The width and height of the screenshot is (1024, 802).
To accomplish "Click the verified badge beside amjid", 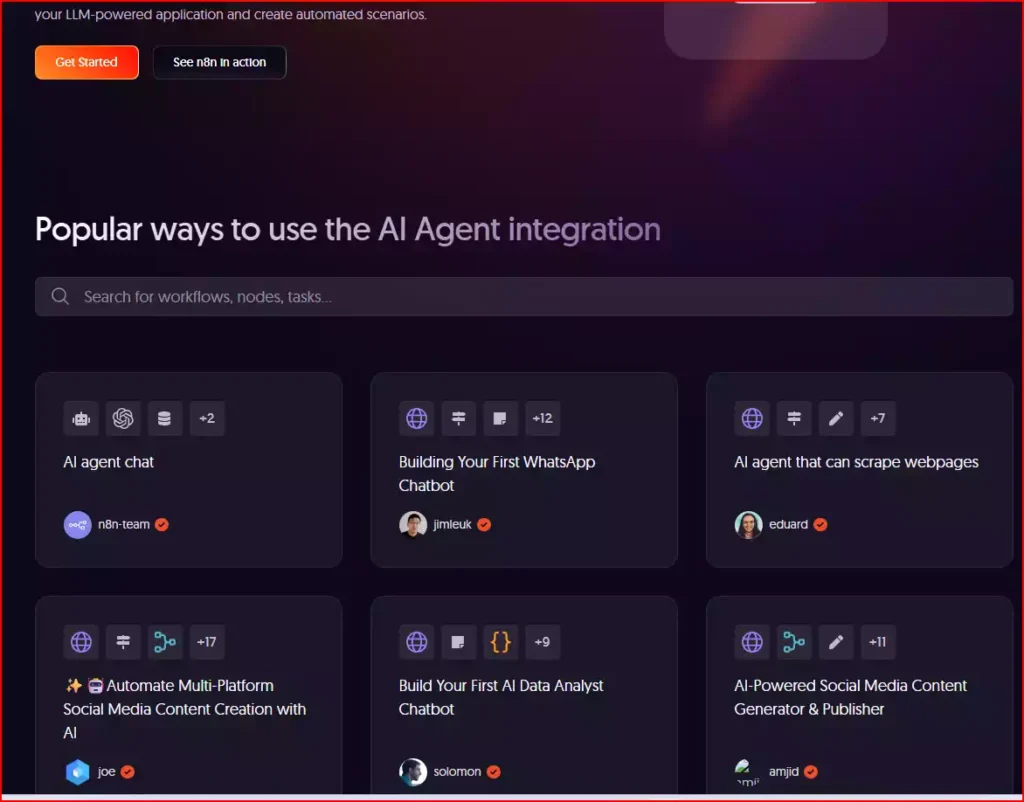I will tap(811, 772).
